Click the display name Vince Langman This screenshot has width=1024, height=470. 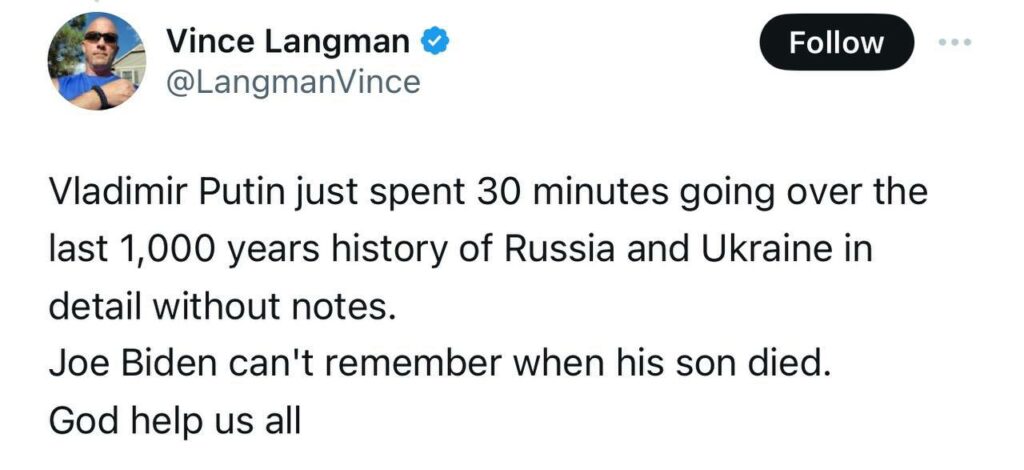coord(287,42)
